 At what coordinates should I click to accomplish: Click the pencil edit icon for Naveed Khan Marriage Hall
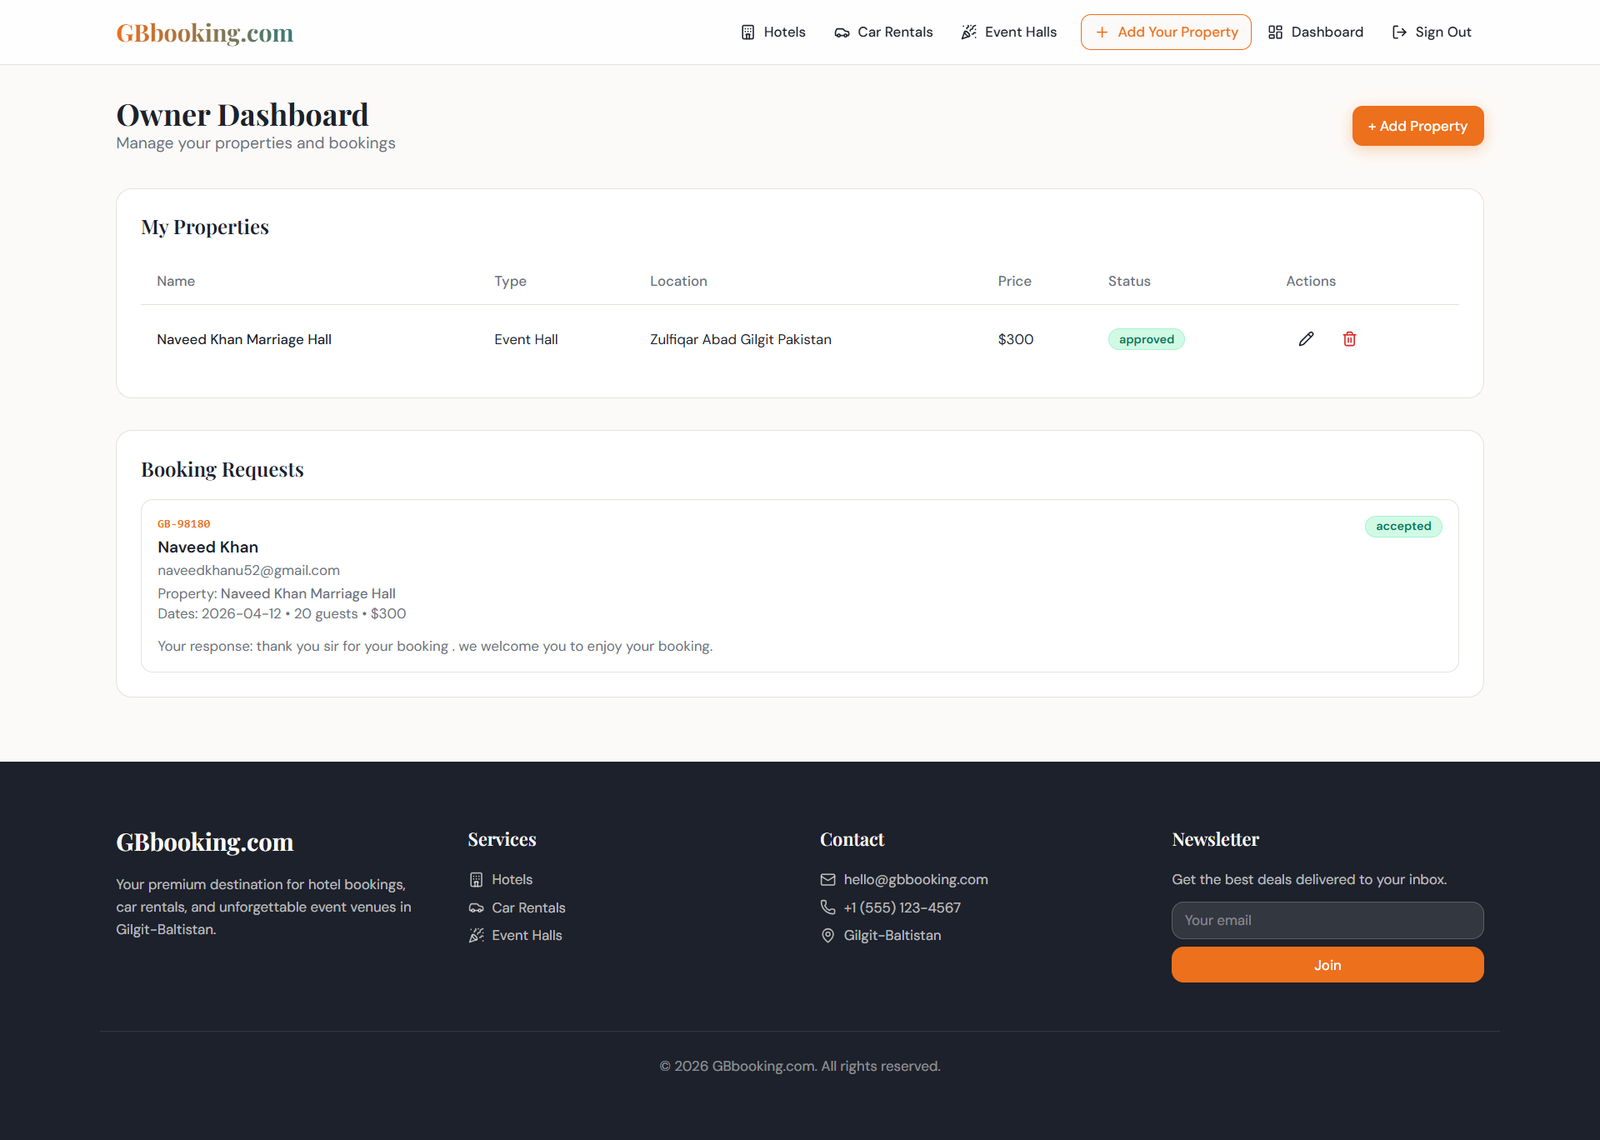click(x=1306, y=339)
